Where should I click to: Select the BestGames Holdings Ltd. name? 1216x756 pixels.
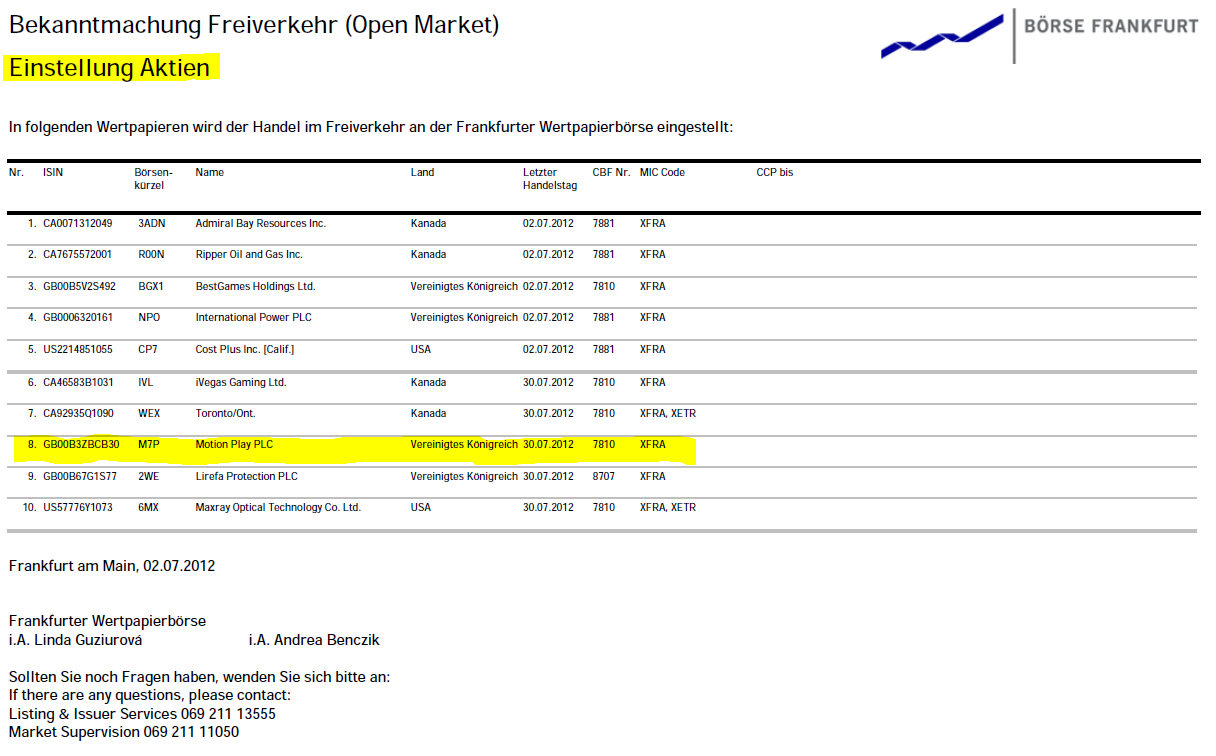[255, 287]
